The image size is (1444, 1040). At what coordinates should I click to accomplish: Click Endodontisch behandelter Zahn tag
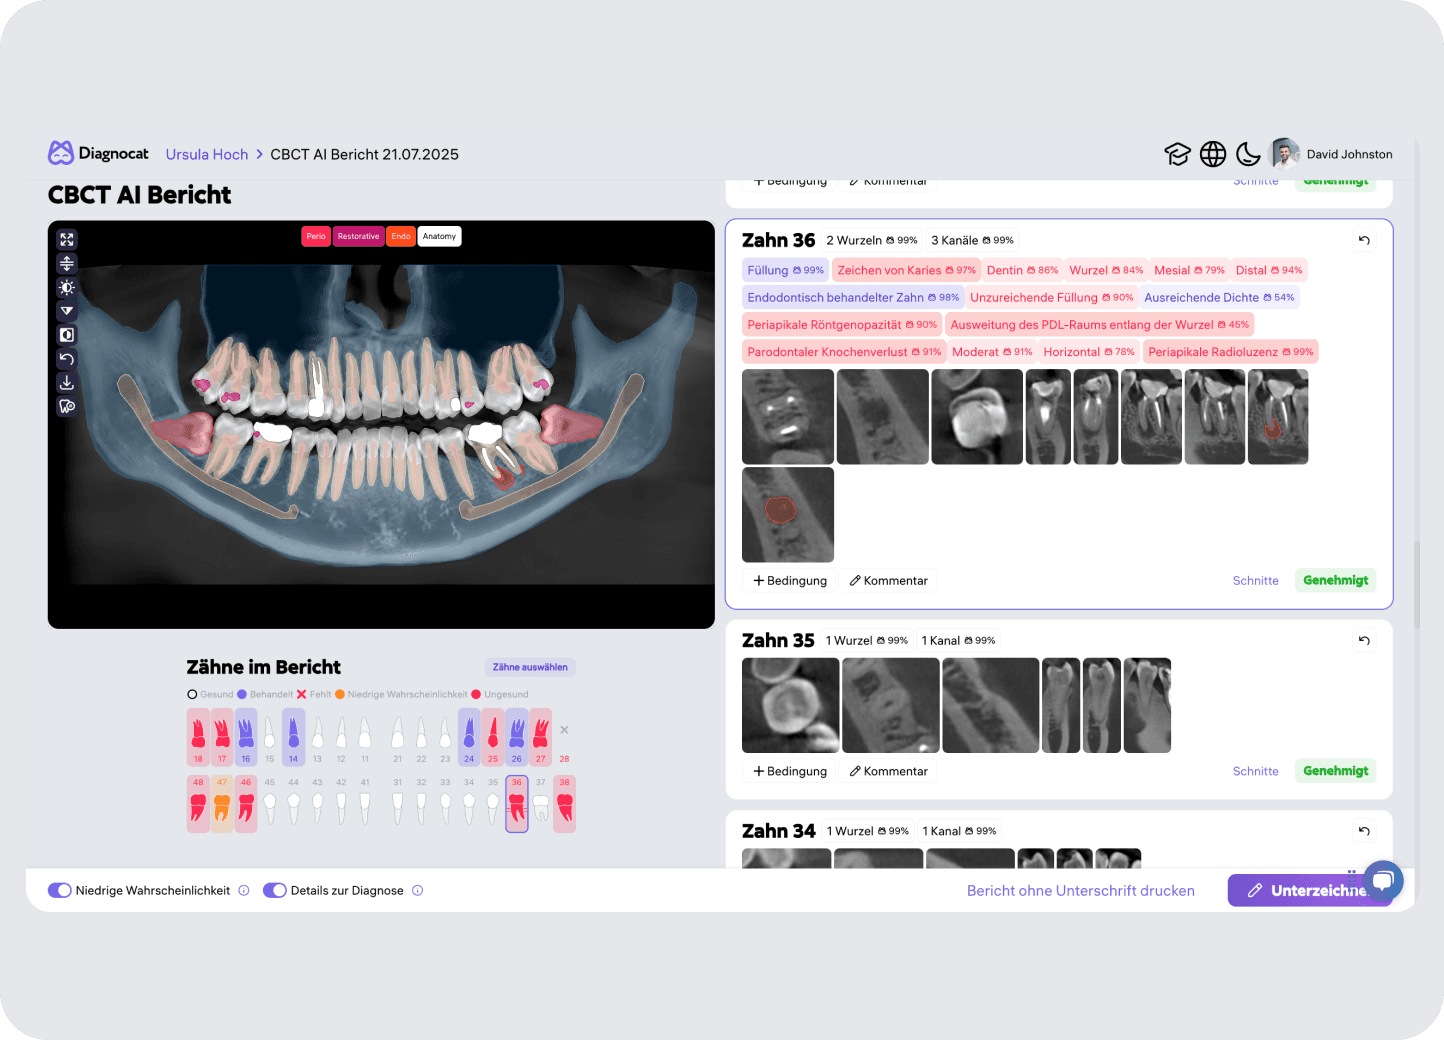853,297
